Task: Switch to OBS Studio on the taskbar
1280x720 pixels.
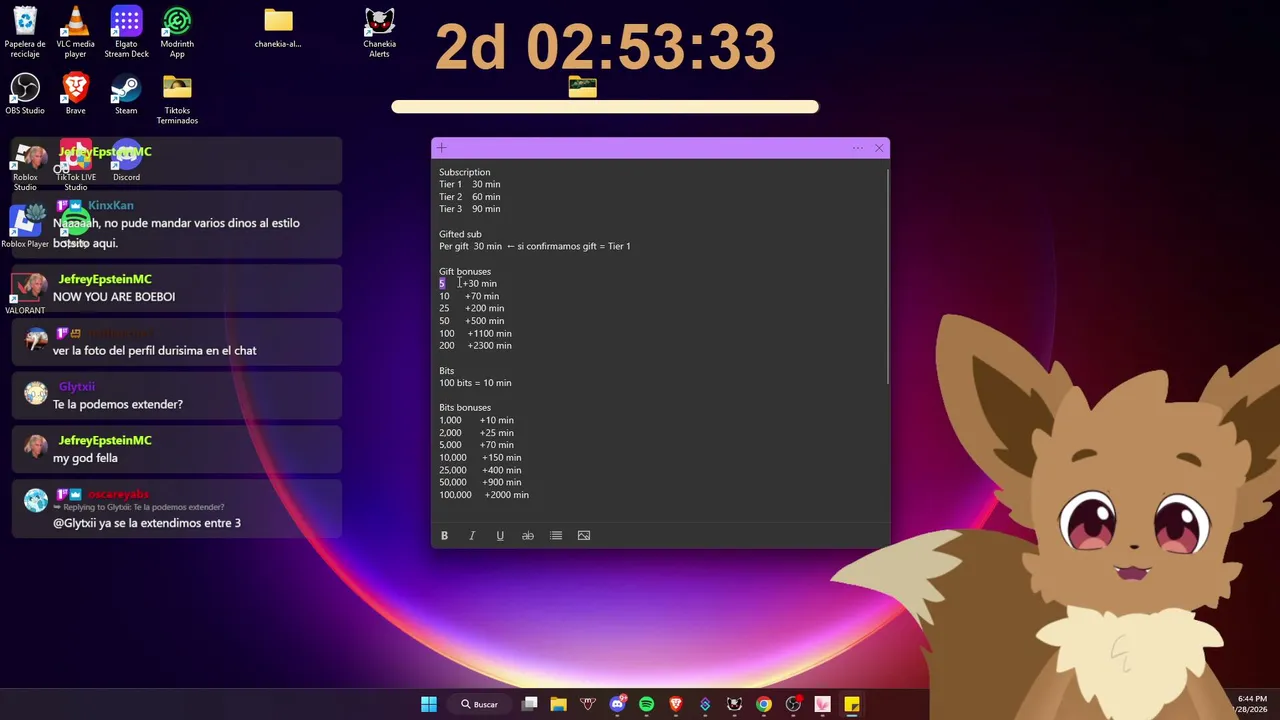Action: (793, 704)
